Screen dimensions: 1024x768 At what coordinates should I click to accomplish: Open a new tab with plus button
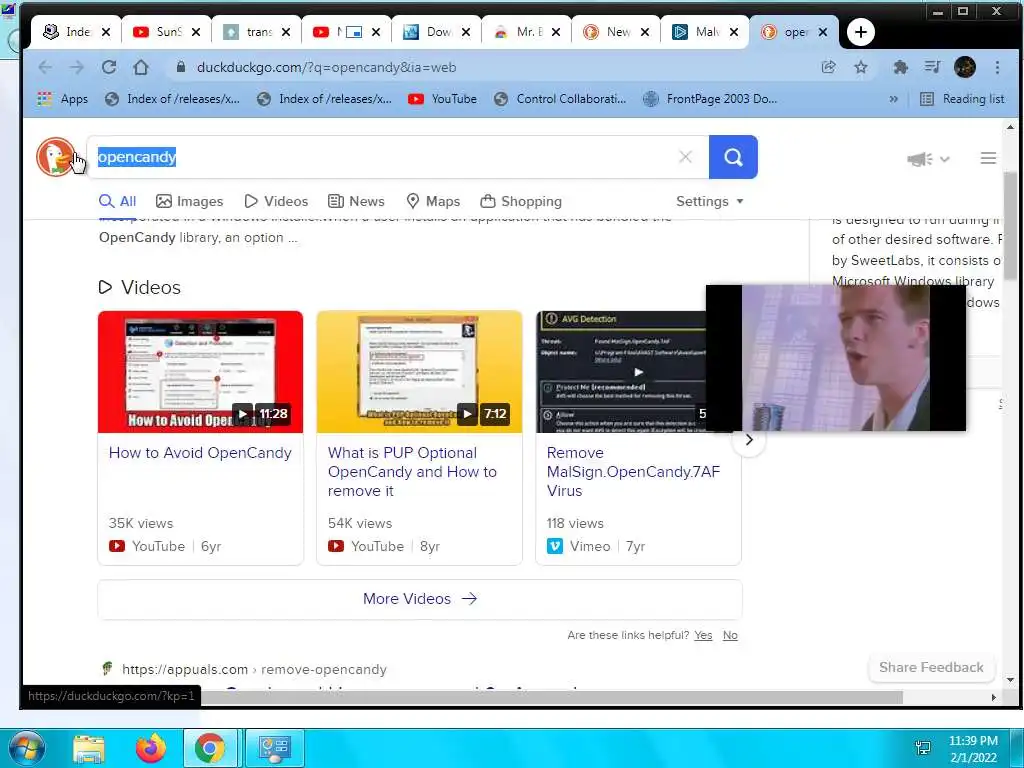[x=861, y=32]
